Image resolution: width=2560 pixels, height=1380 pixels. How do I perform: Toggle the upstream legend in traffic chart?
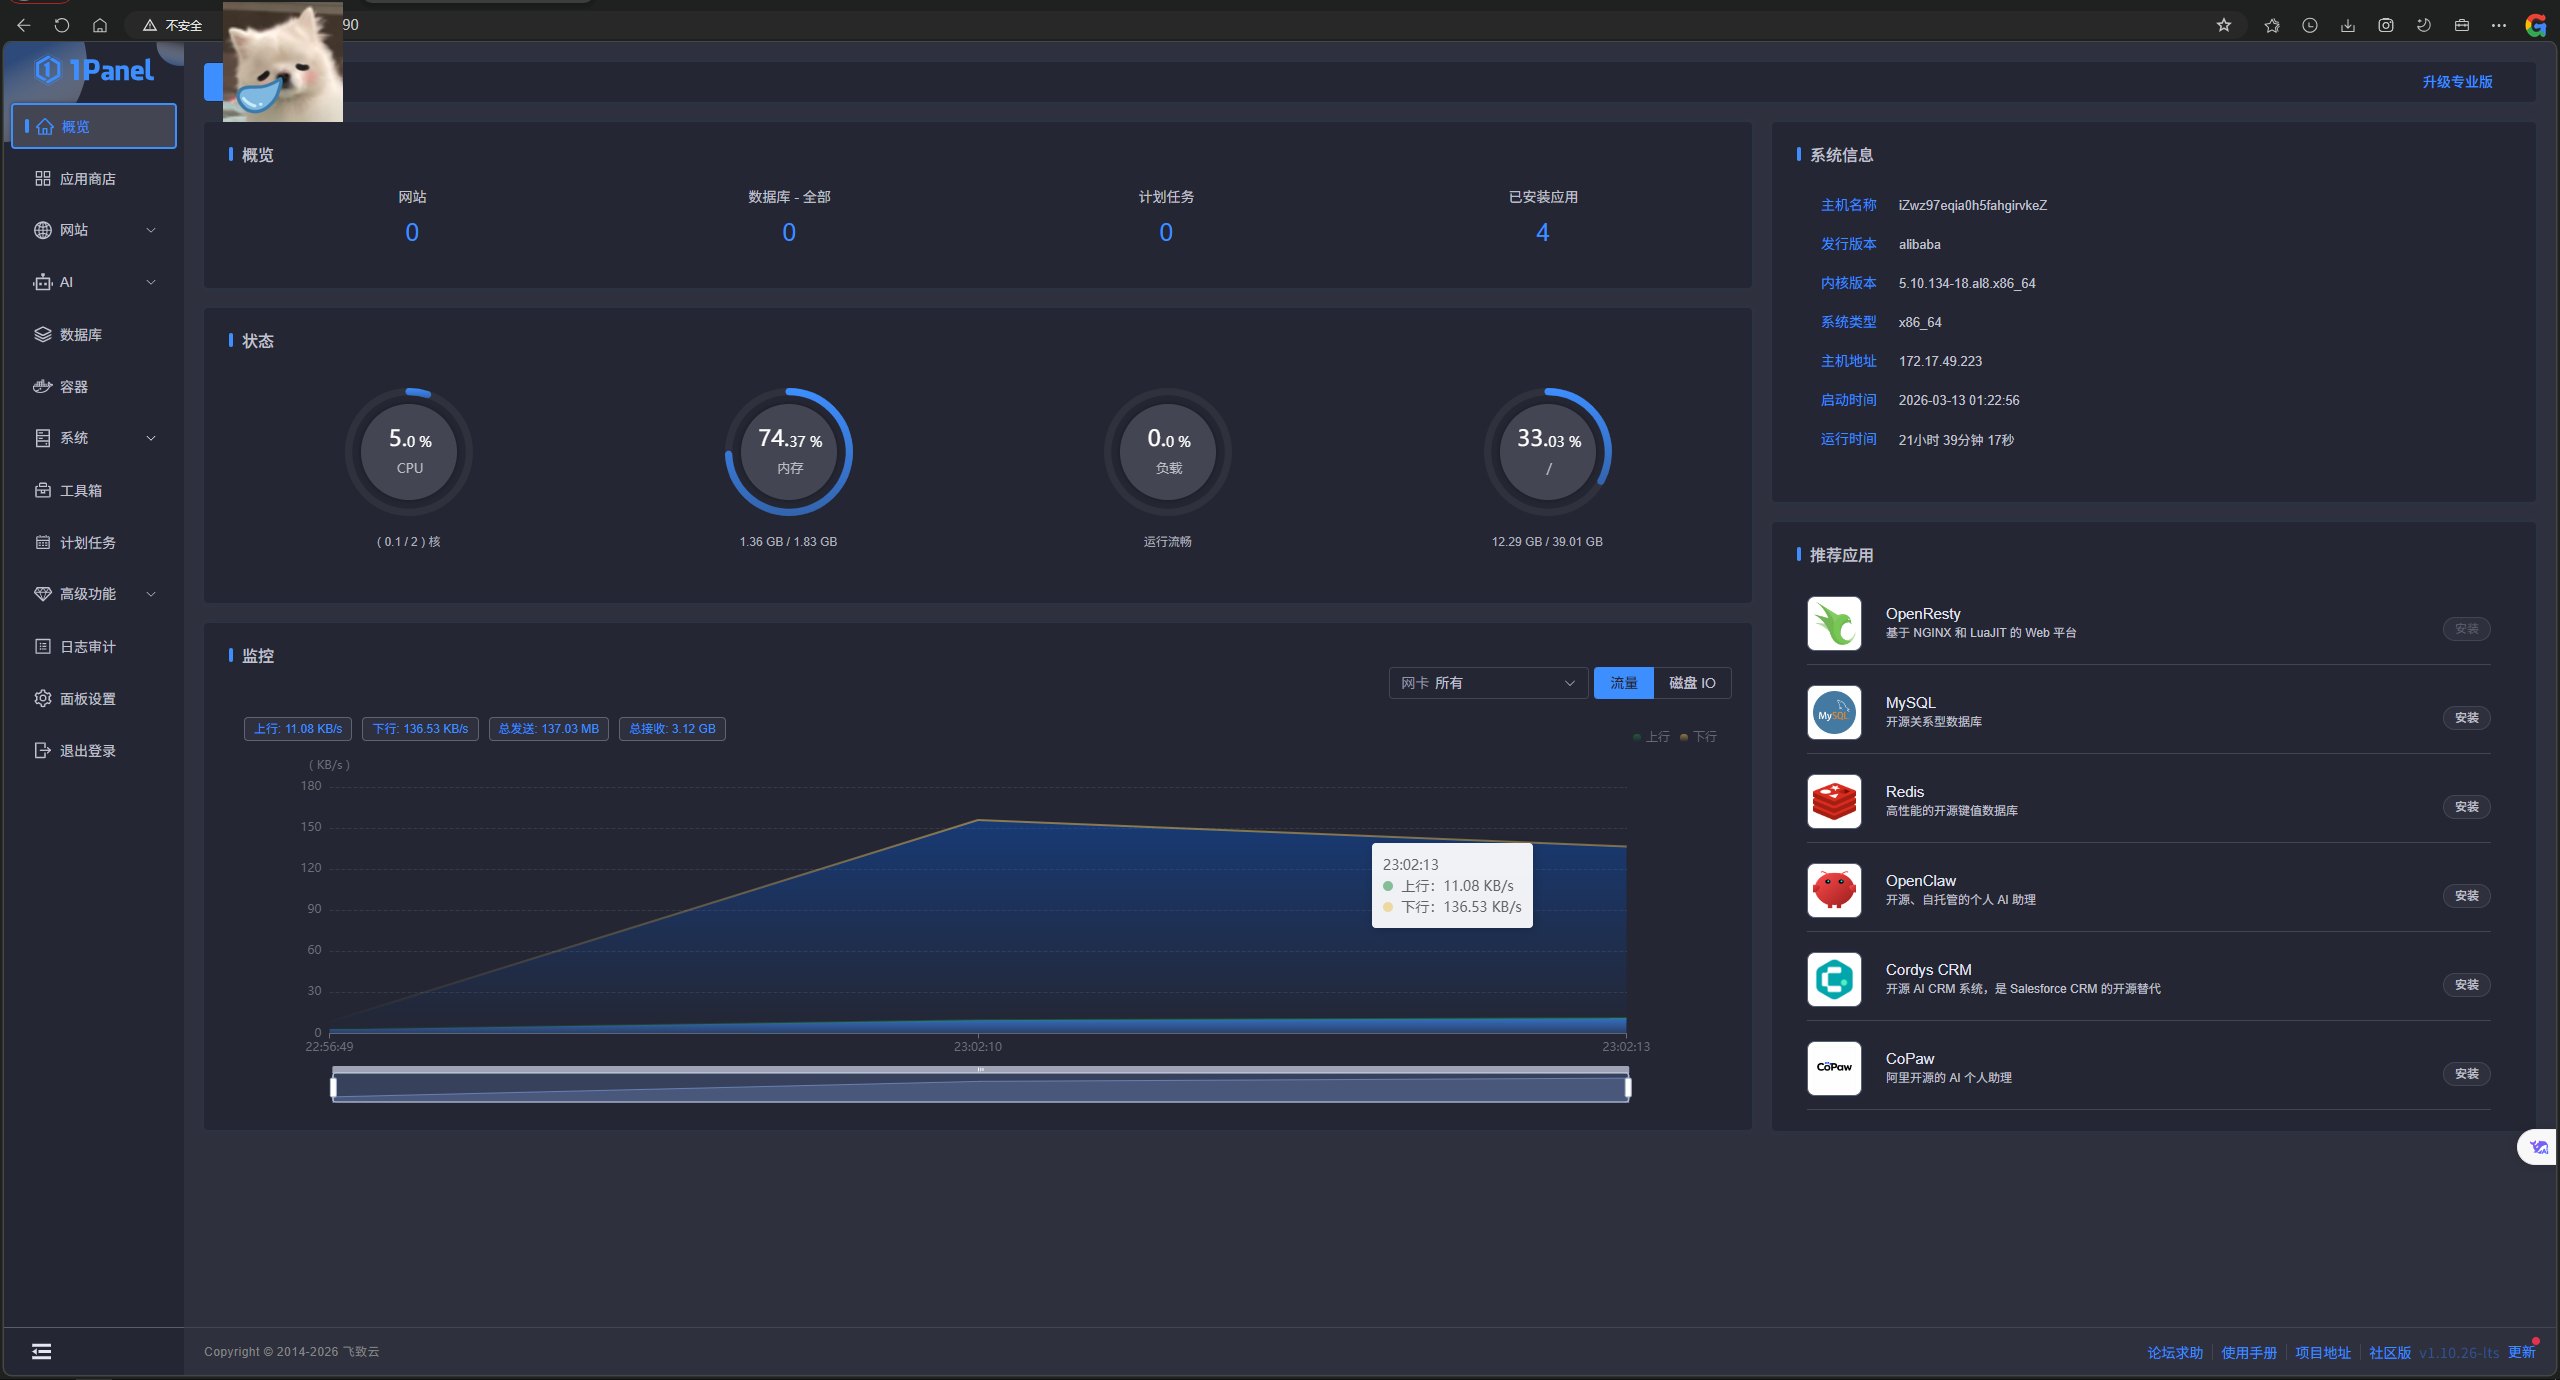click(1651, 737)
